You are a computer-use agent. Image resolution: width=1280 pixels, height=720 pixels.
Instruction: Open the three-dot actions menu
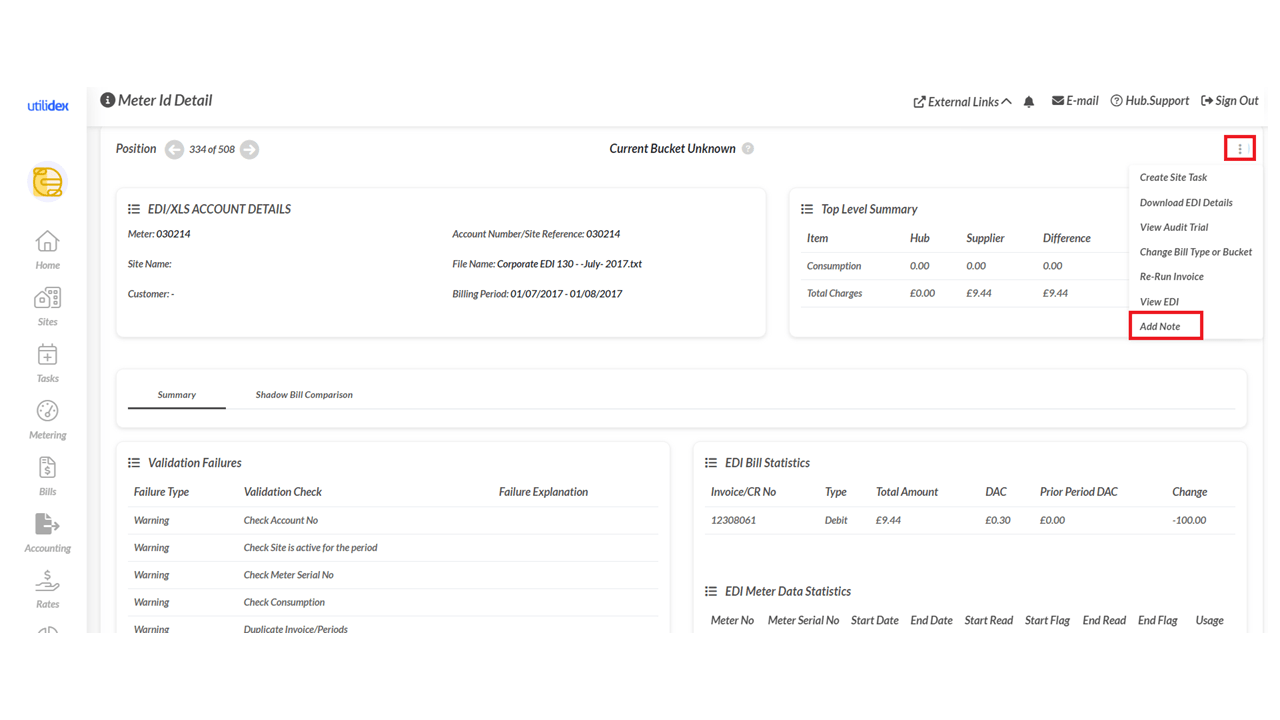click(1240, 149)
